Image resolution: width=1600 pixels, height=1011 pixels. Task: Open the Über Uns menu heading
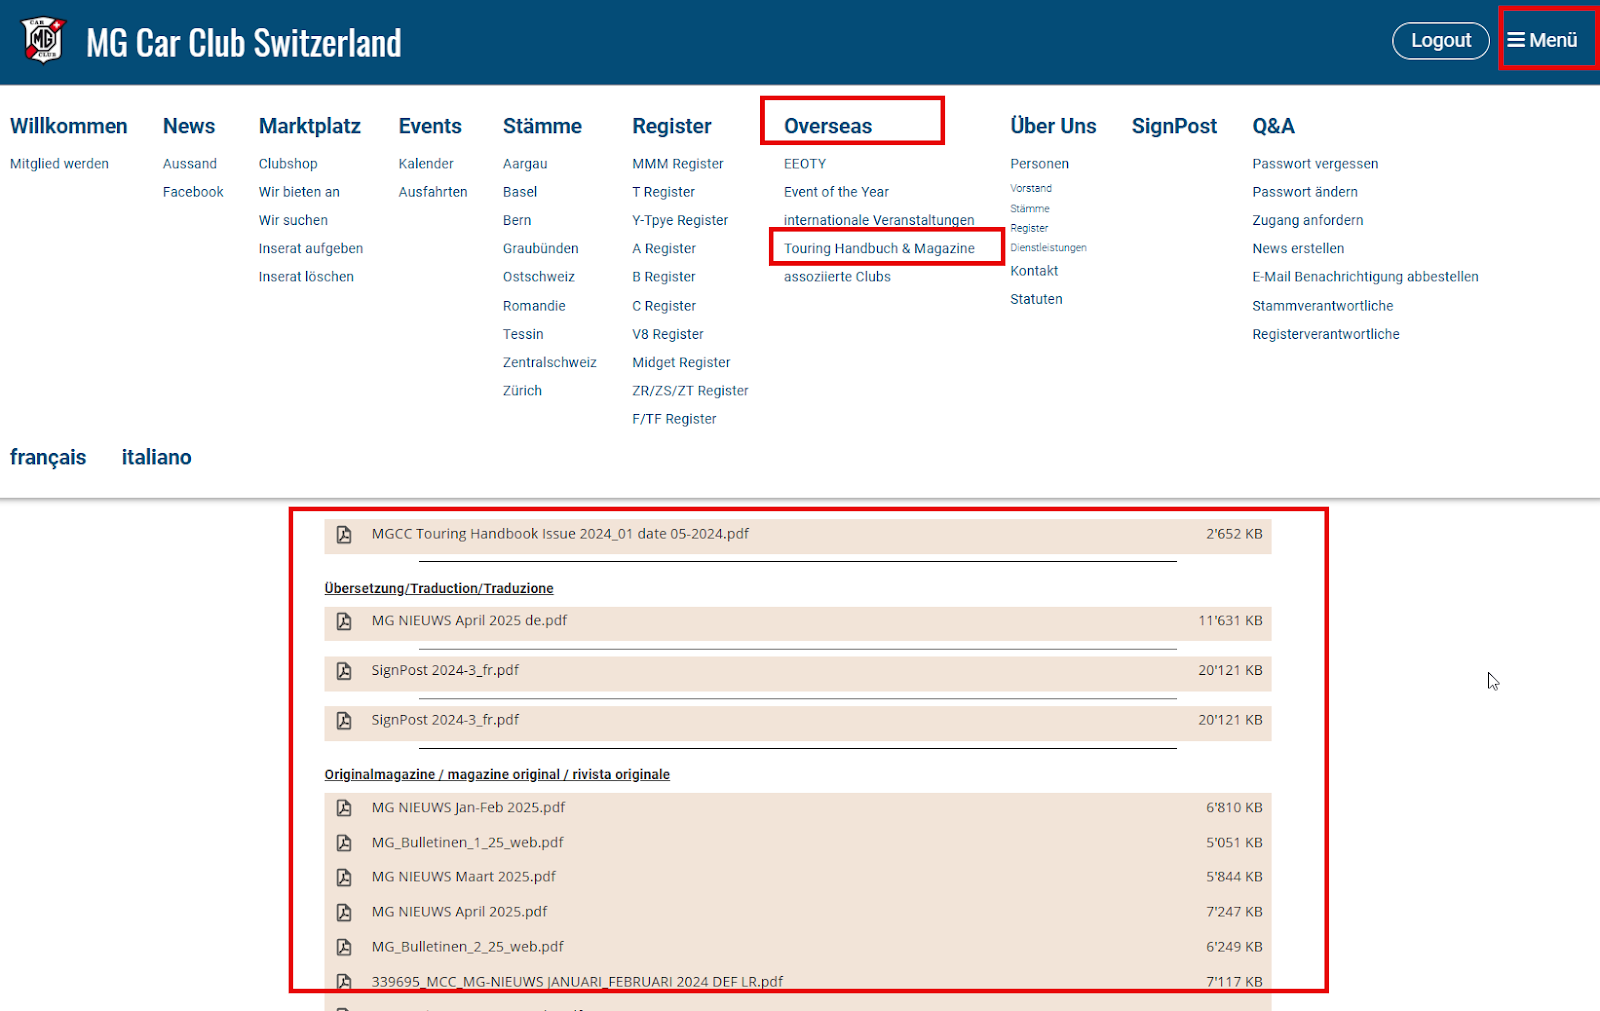point(1053,126)
